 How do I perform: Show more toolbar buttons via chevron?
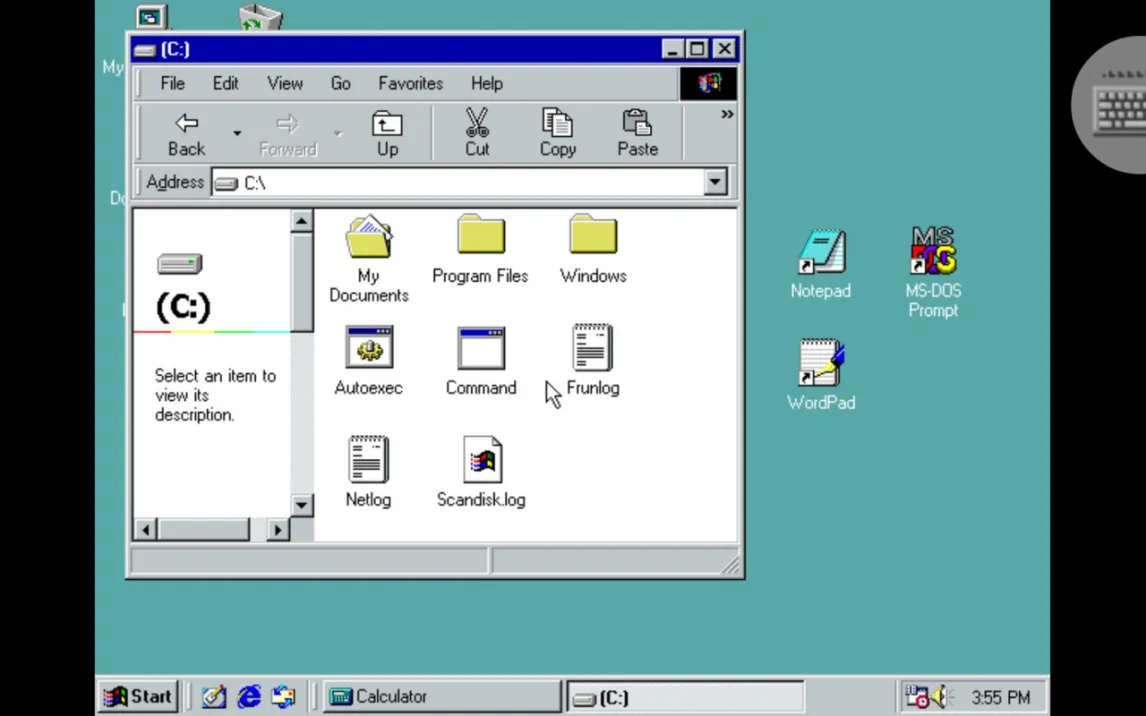pos(727,115)
